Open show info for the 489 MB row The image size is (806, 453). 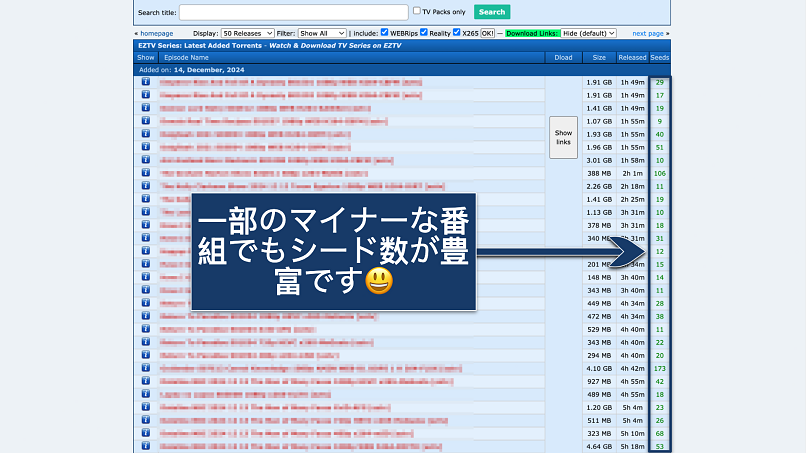point(145,394)
